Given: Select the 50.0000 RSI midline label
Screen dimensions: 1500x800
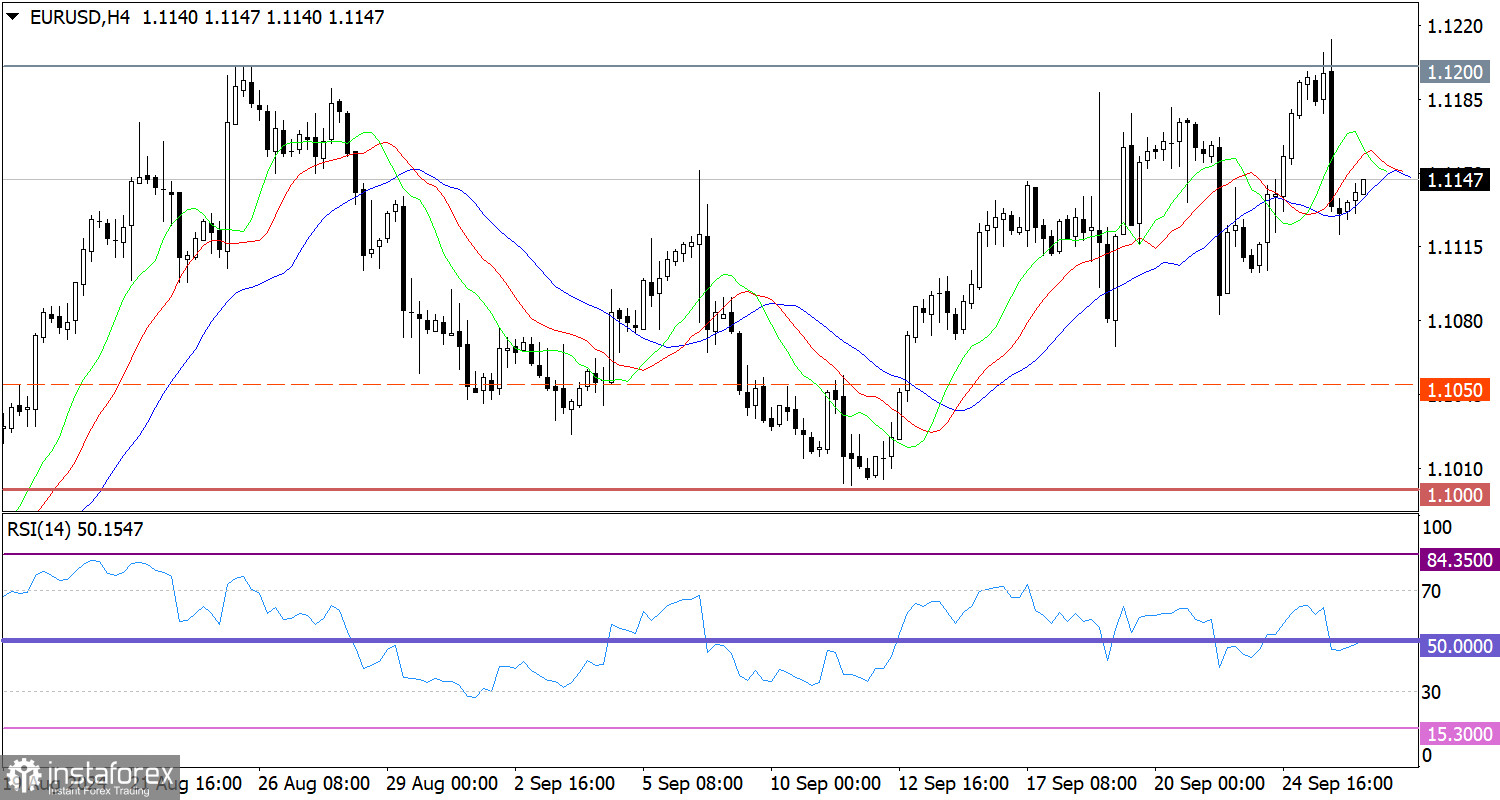Looking at the screenshot, I should click(1459, 647).
